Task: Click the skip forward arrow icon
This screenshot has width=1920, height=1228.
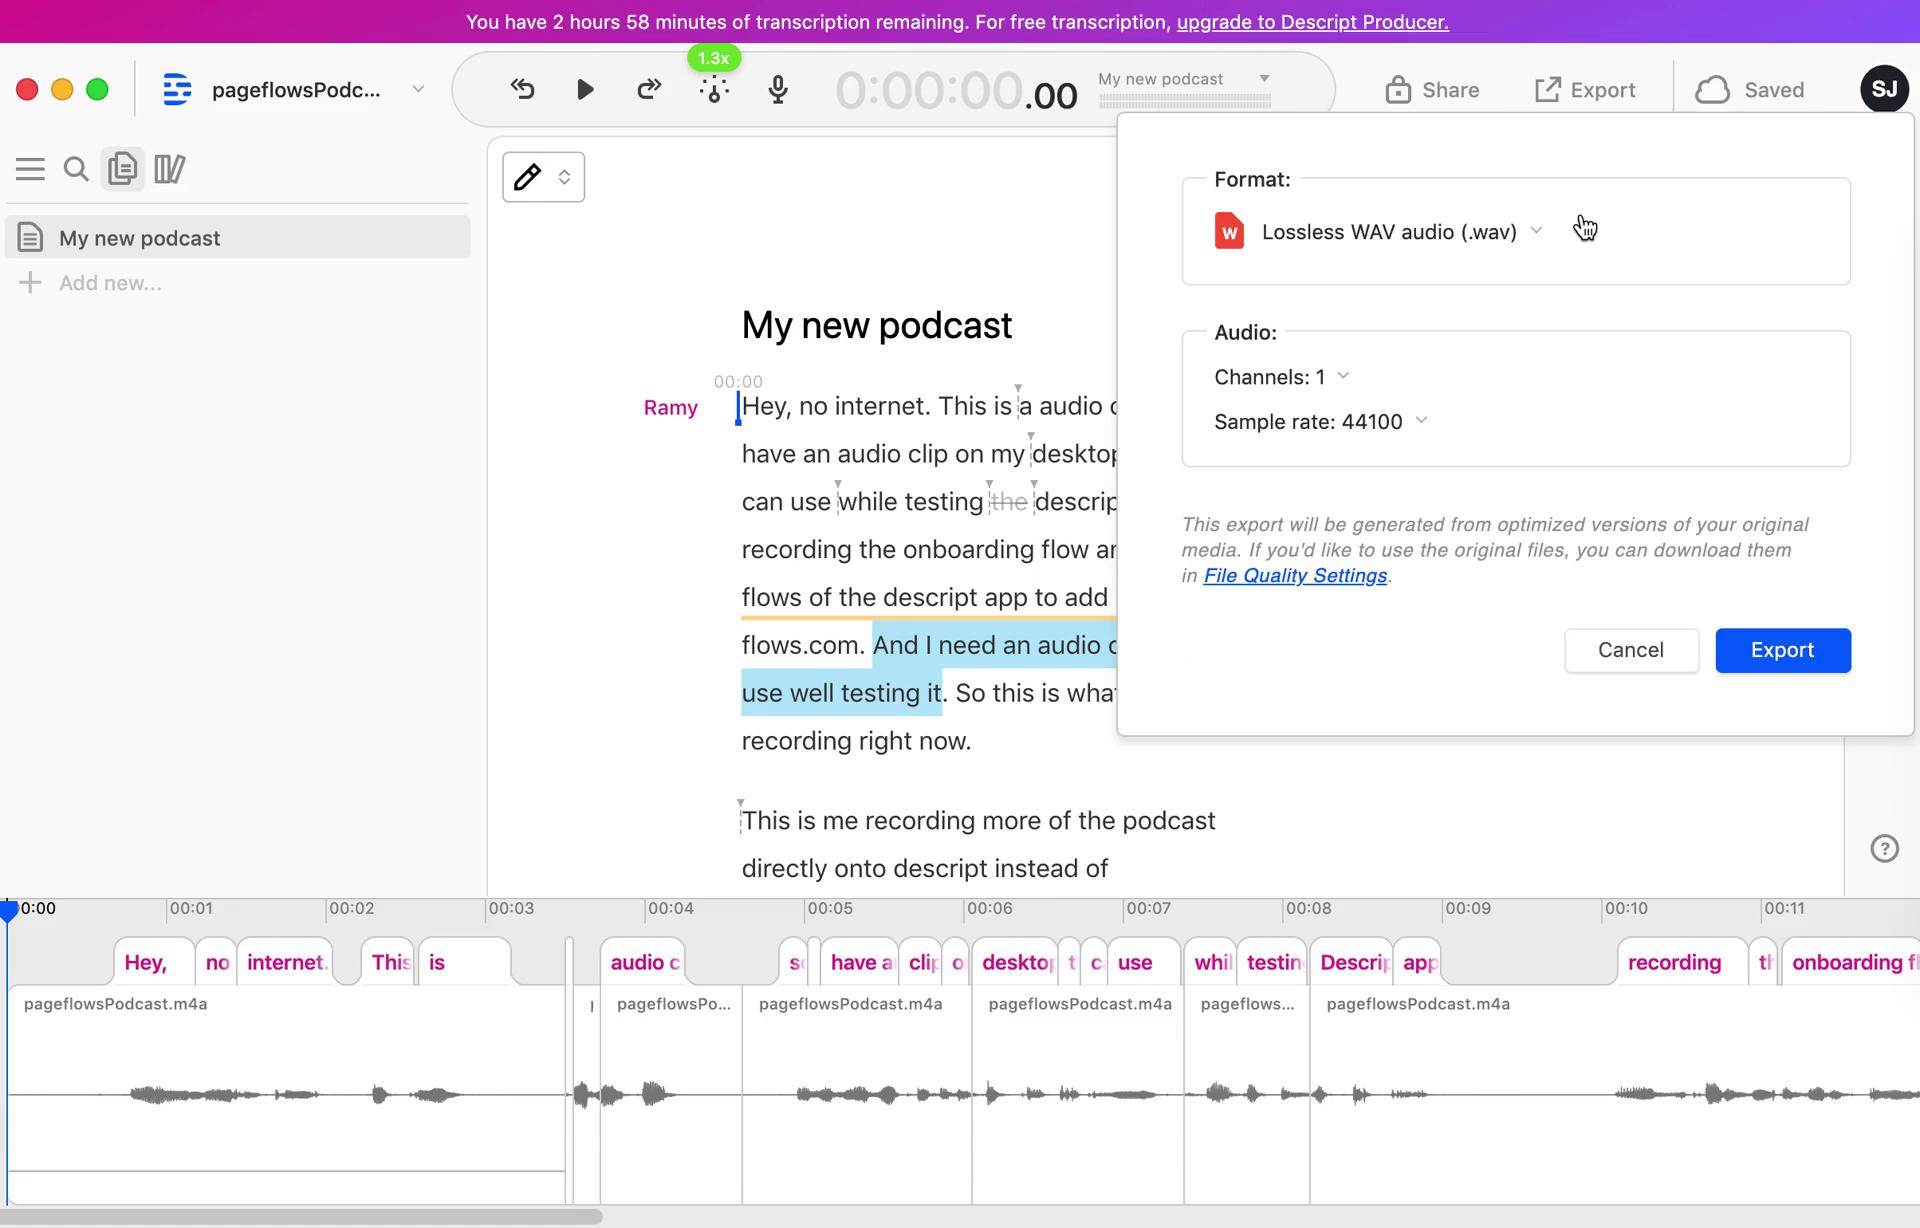Action: [x=649, y=90]
